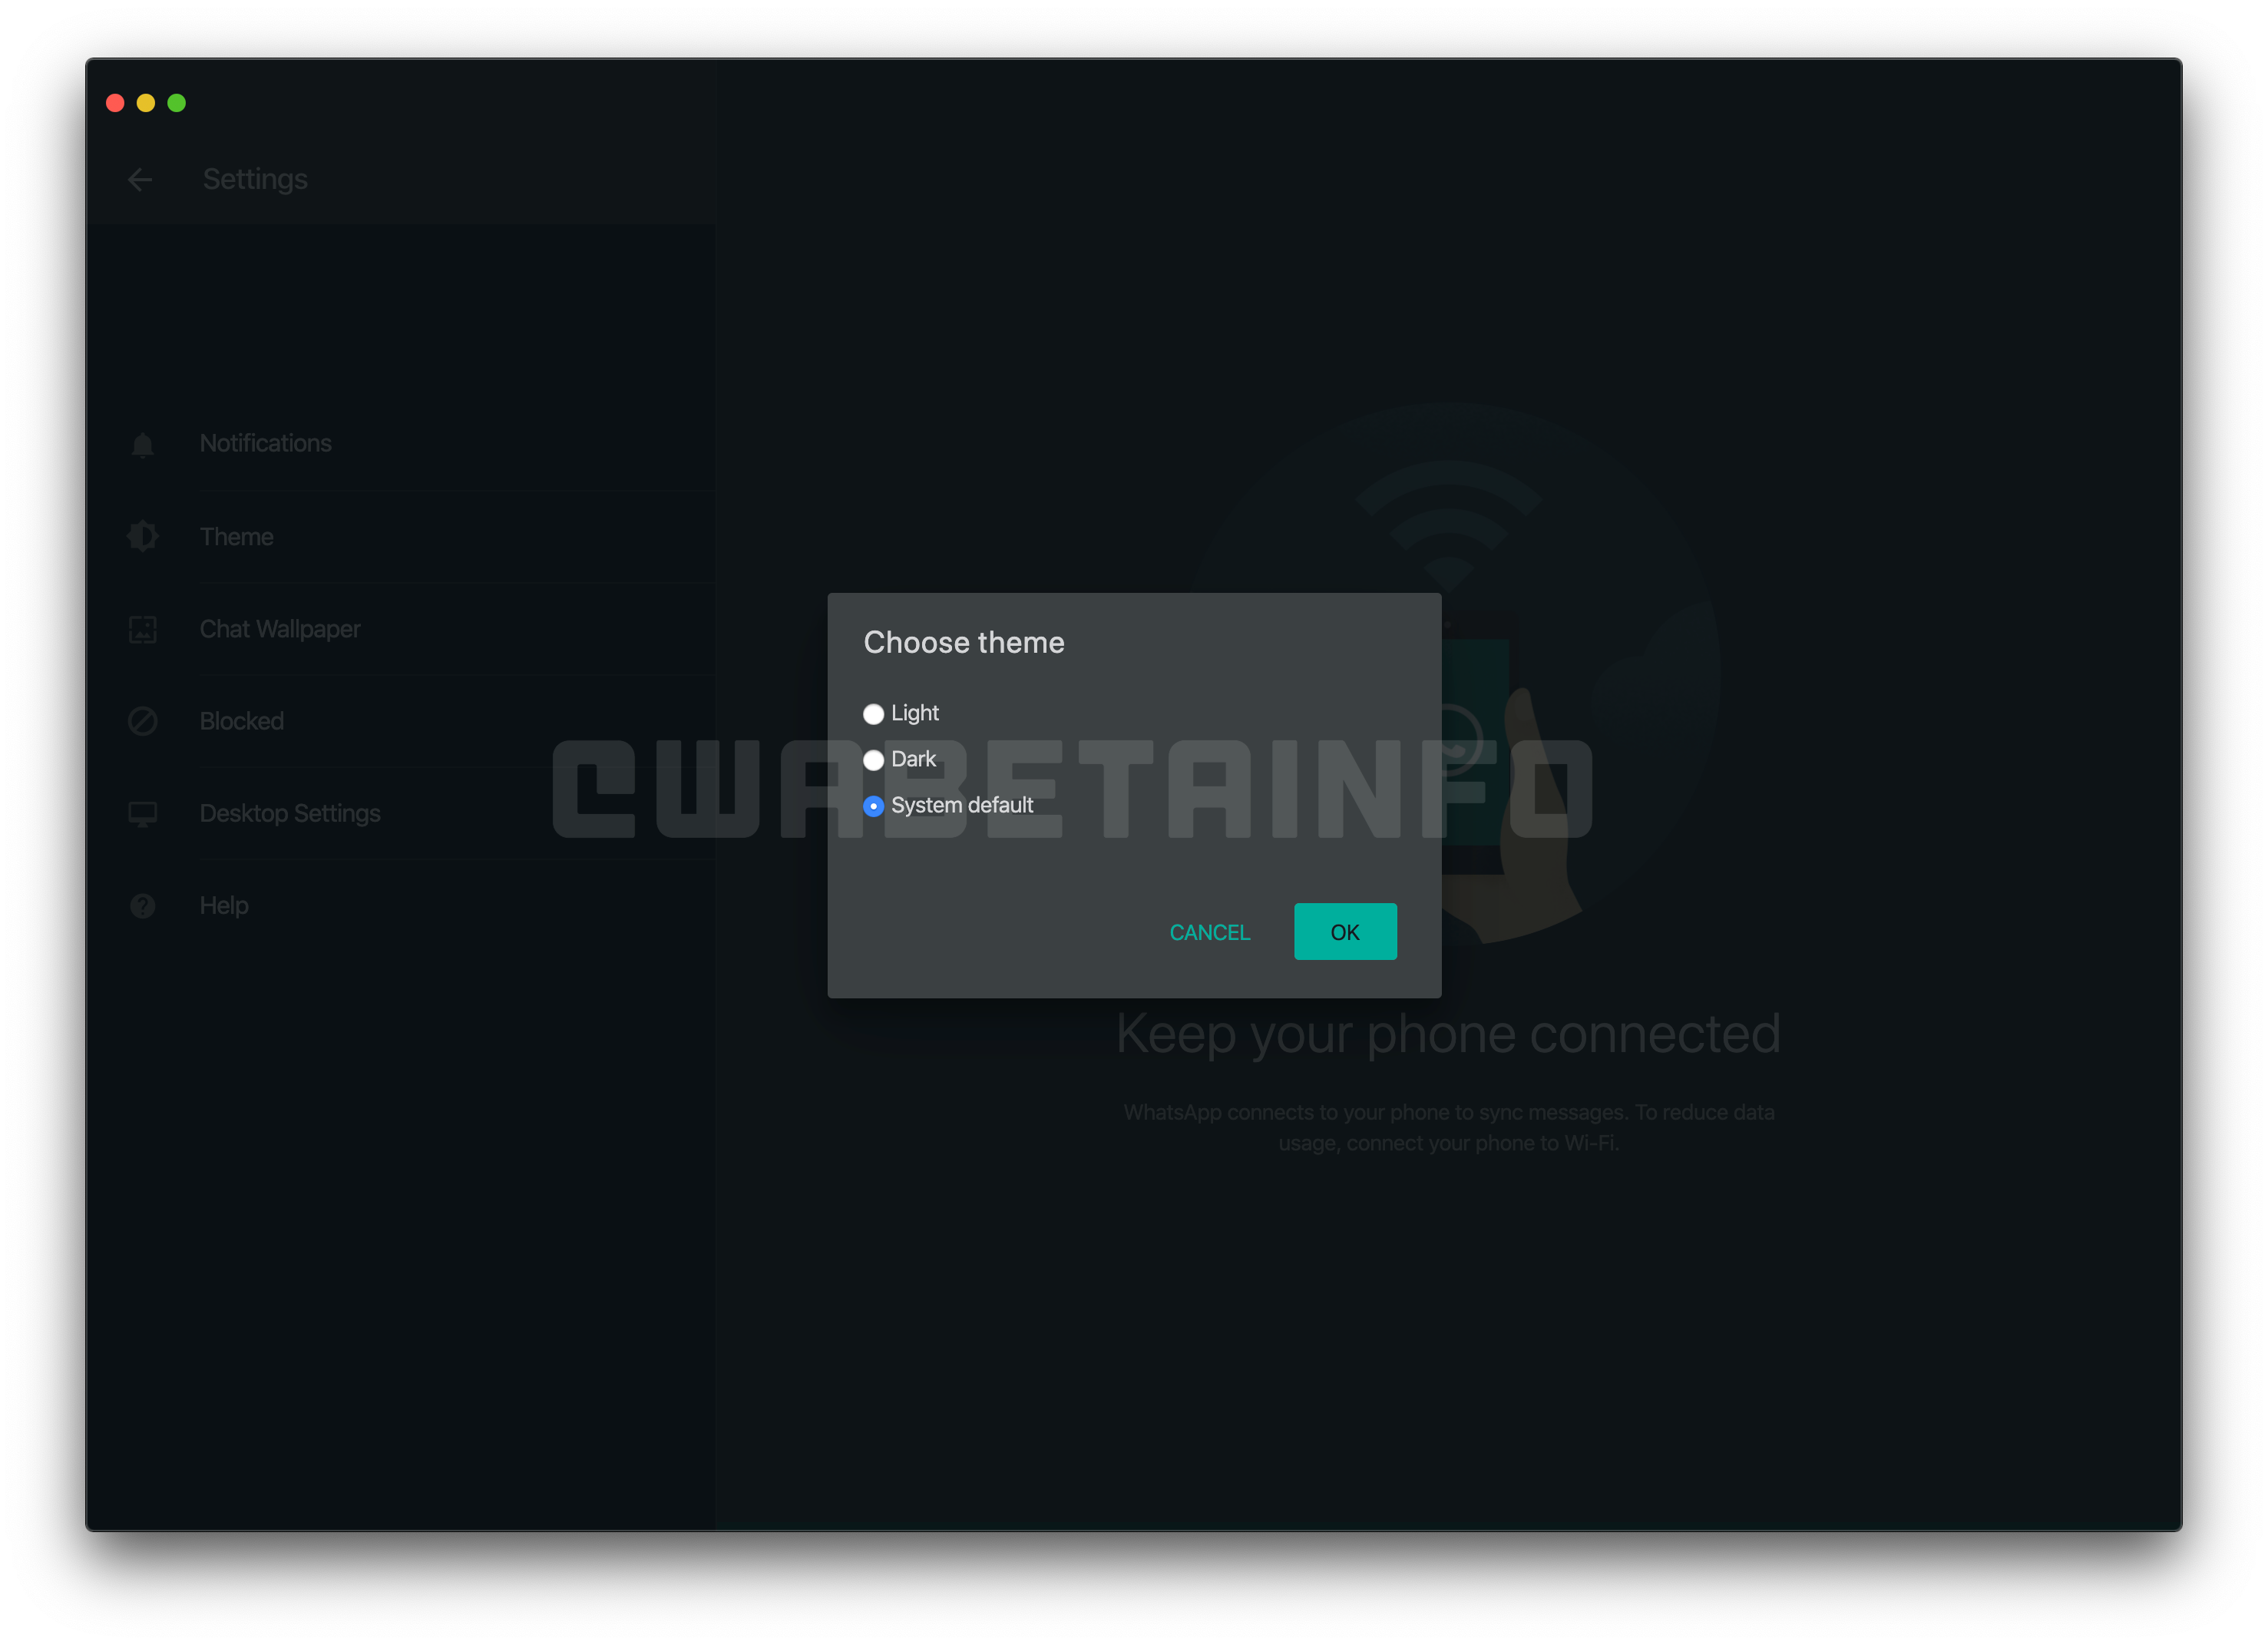Screen dimensions: 2268x1645
Task: Expand the Desktop Settings section
Action: pyautogui.click(x=286, y=810)
